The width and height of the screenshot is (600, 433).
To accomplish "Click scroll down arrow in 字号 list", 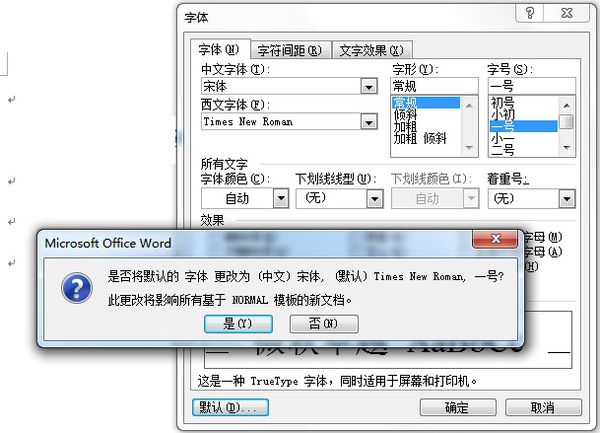I will click(x=567, y=148).
